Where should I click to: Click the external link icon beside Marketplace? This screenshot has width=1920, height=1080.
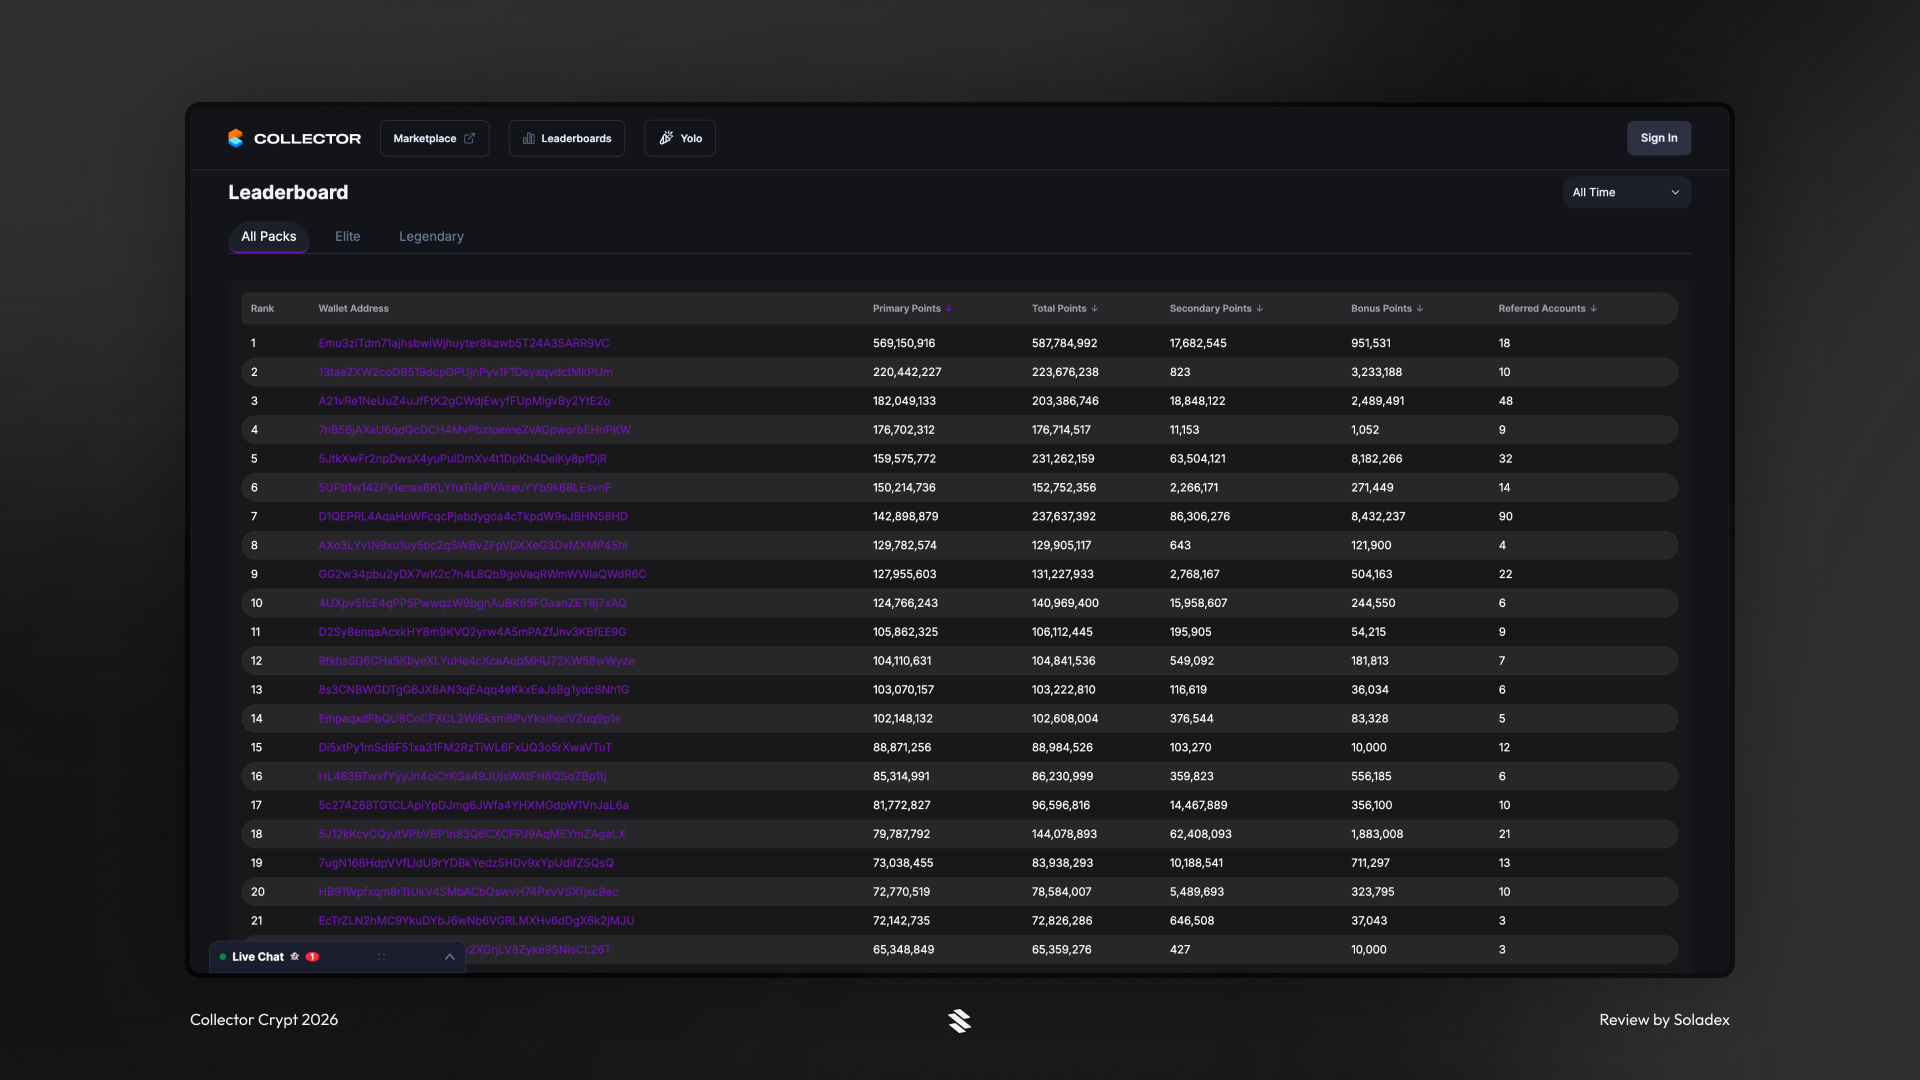click(468, 137)
